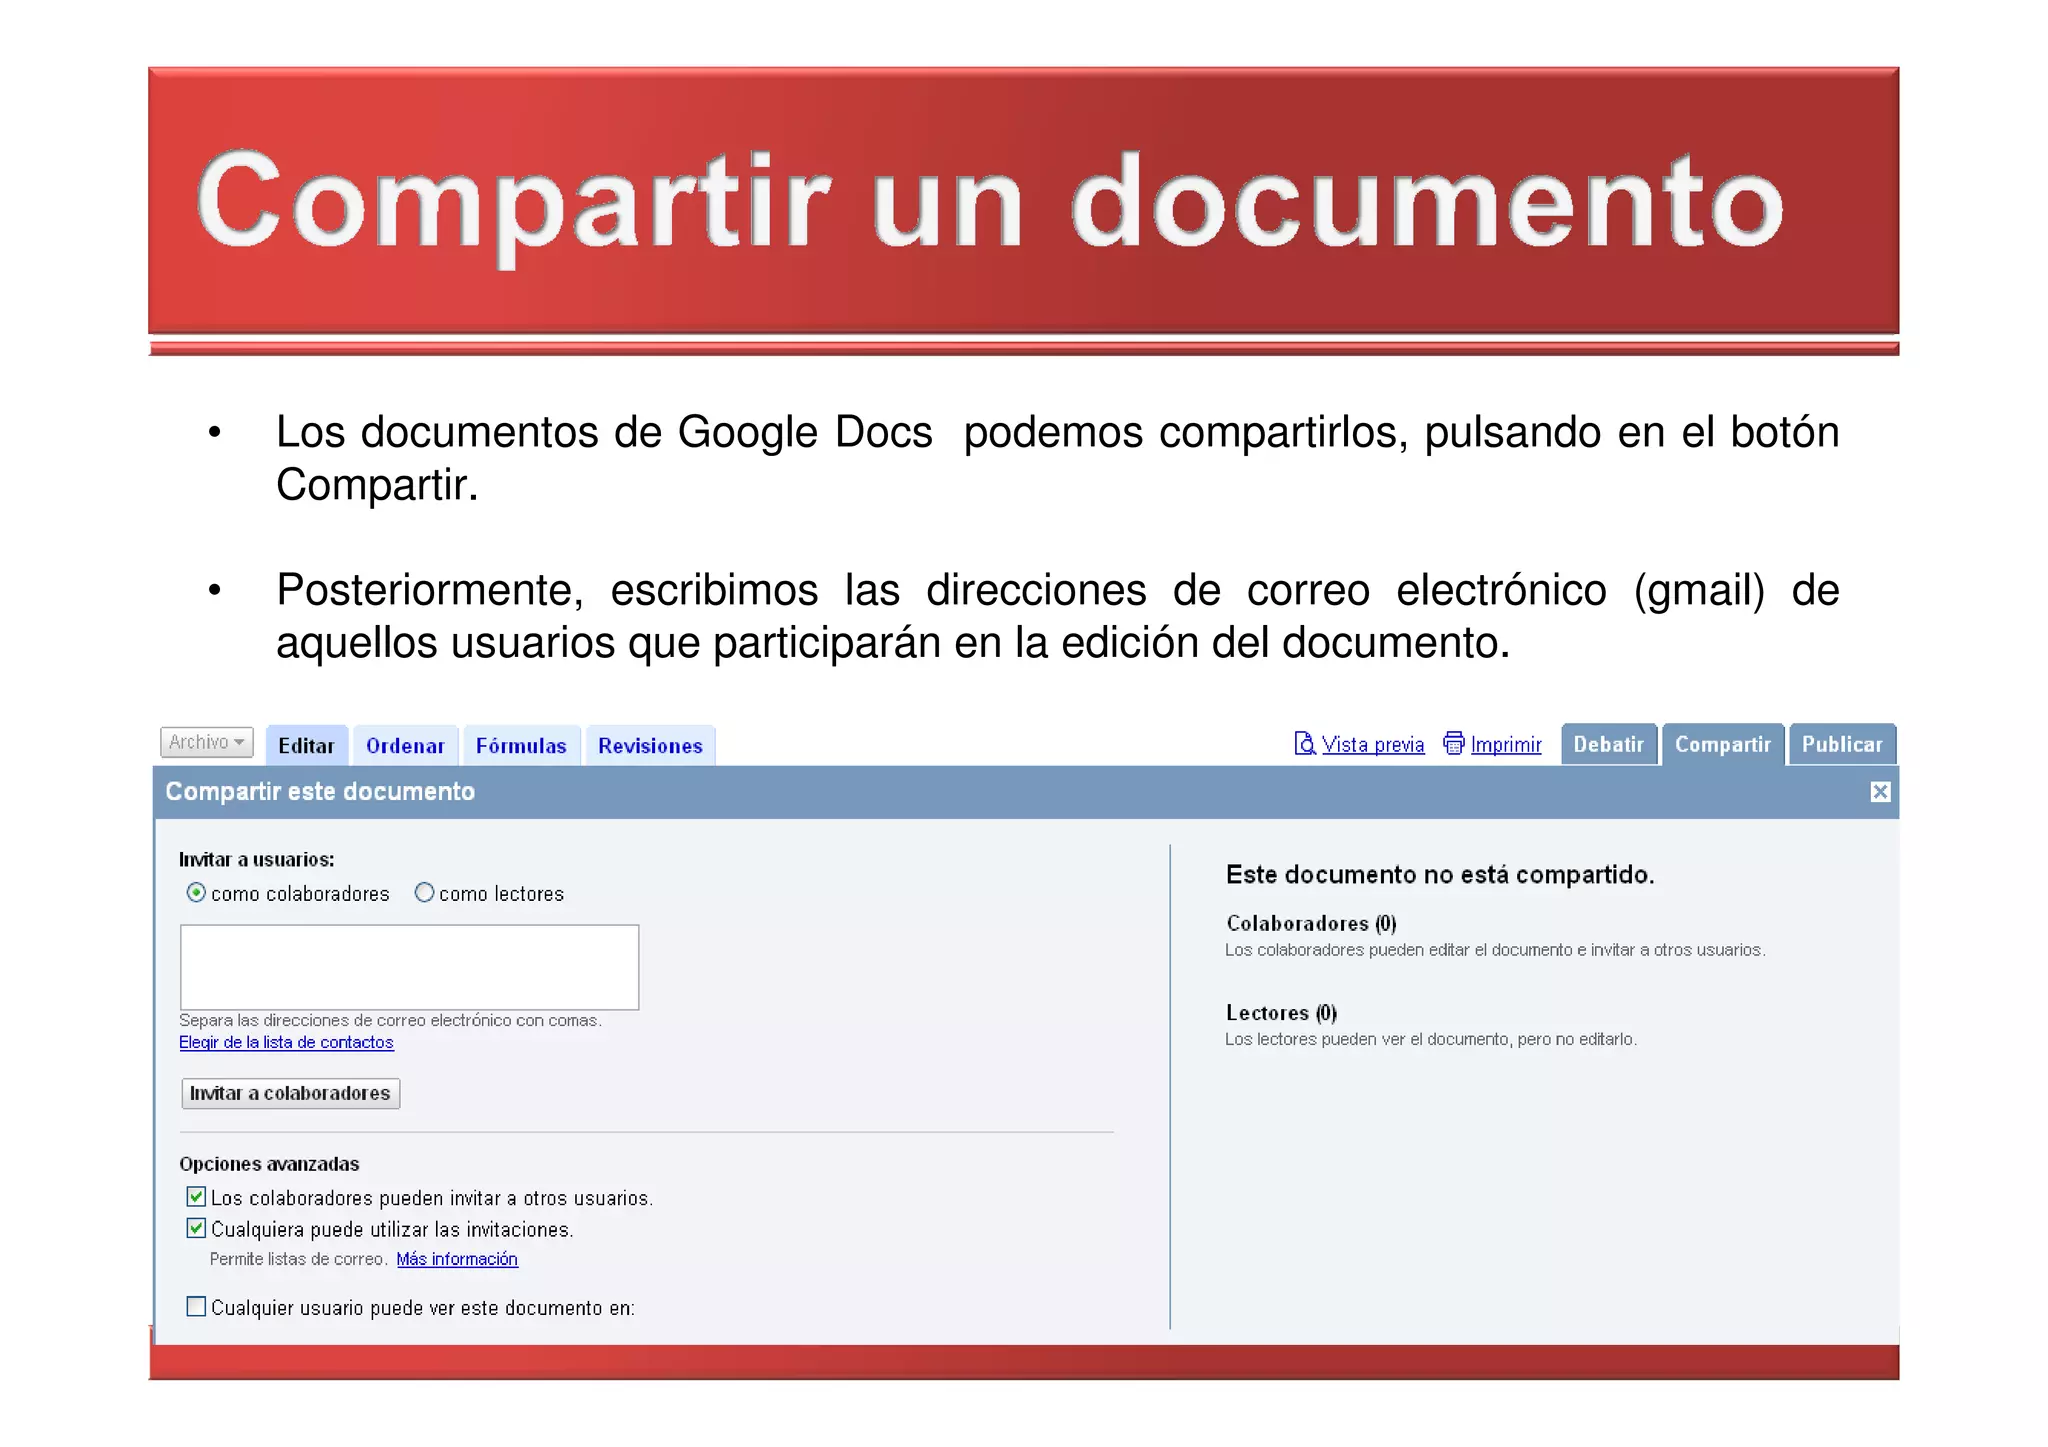Open the Archivo dropdown menu
Viewport: 2048px width, 1447px height.
pyautogui.click(x=207, y=742)
